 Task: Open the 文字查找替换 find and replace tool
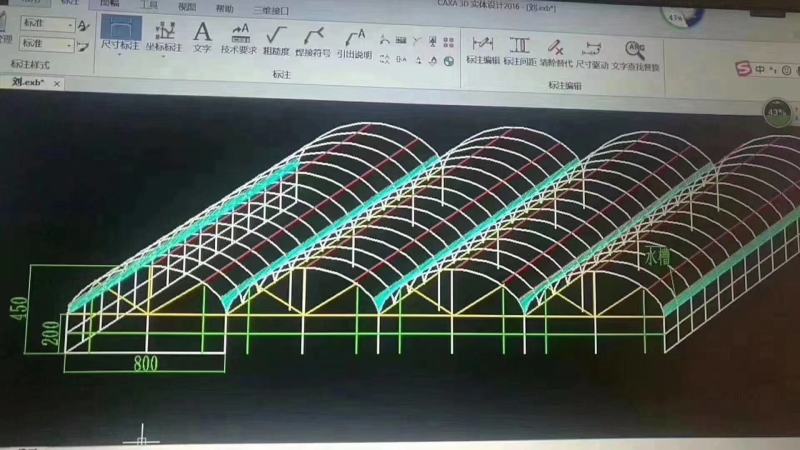[x=635, y=55]
